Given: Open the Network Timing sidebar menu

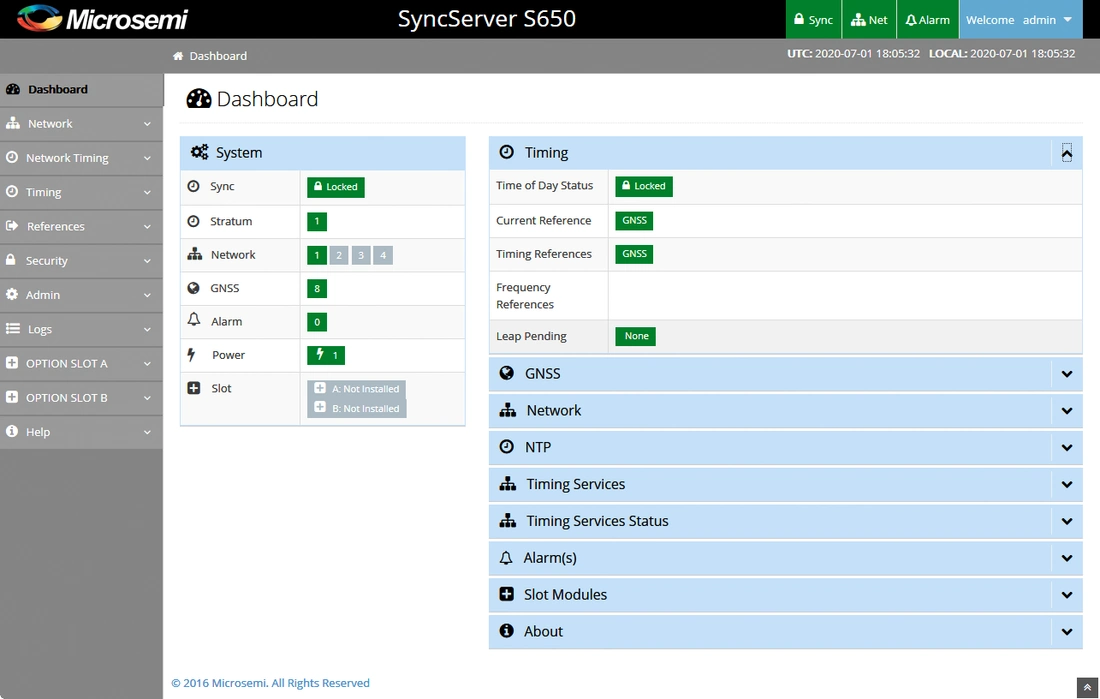Looking at the screenshot, I should pos(81,158).
